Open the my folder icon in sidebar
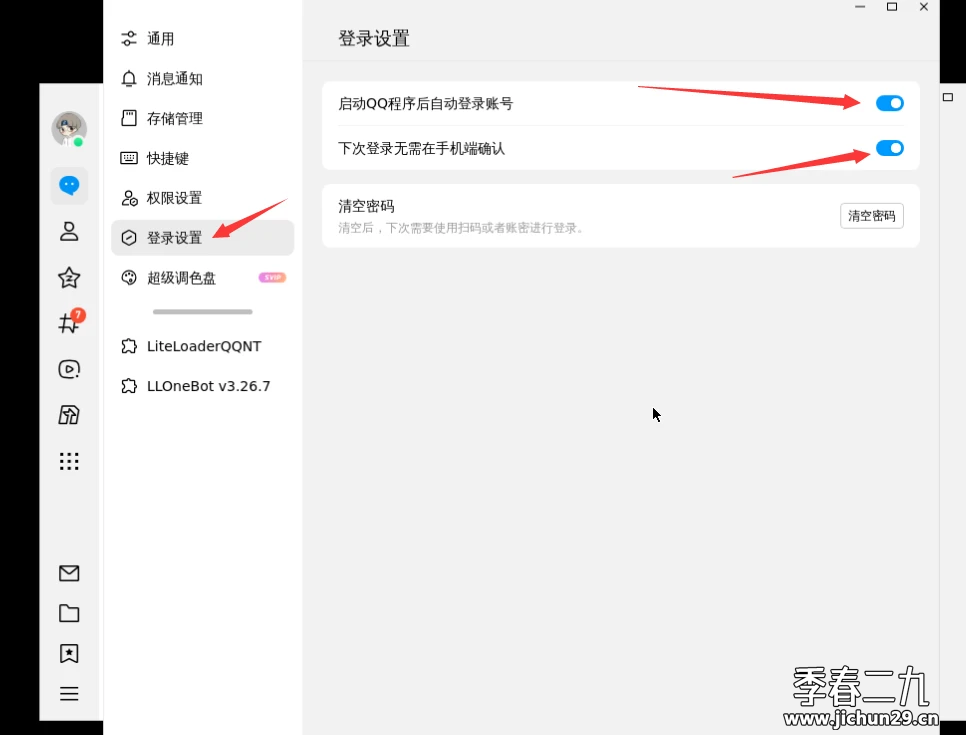The image size is (966, 735). click(69, 613)
